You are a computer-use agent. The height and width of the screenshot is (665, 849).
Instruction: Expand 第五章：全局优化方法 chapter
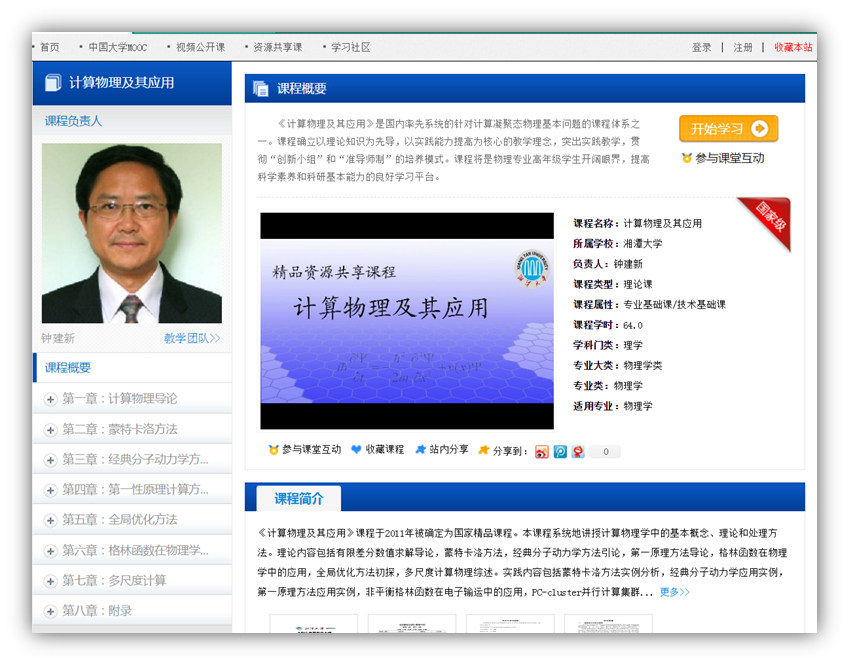click(51, 520)
